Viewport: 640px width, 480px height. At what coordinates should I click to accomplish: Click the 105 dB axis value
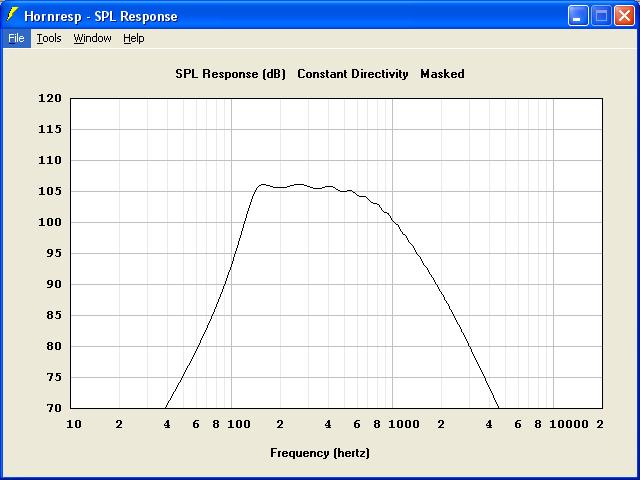50,191
